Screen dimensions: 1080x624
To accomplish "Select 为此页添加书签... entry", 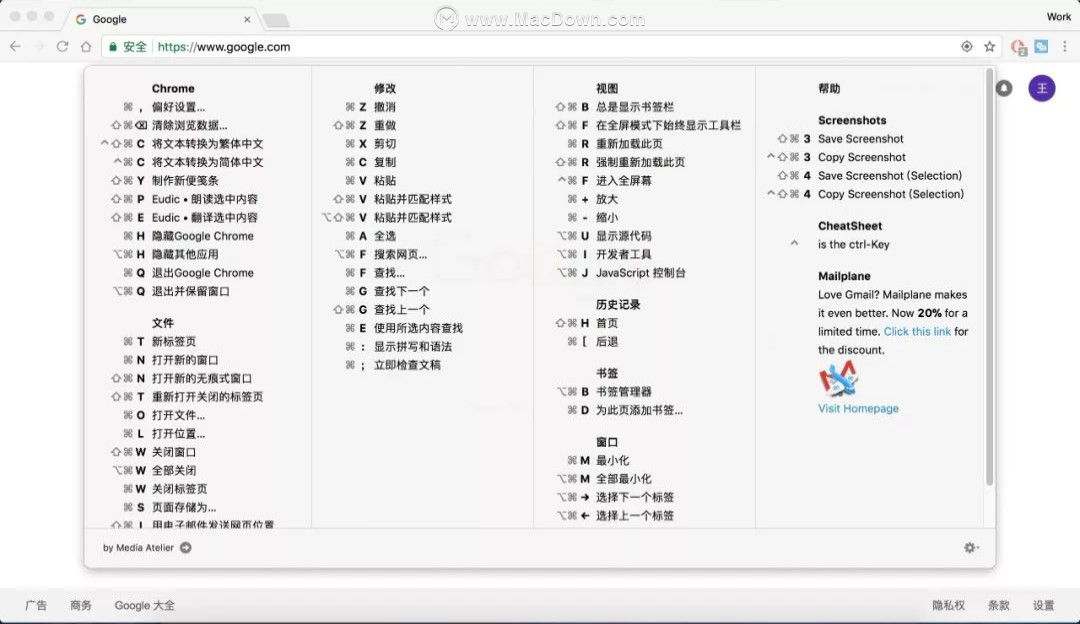I will point(639,410).
